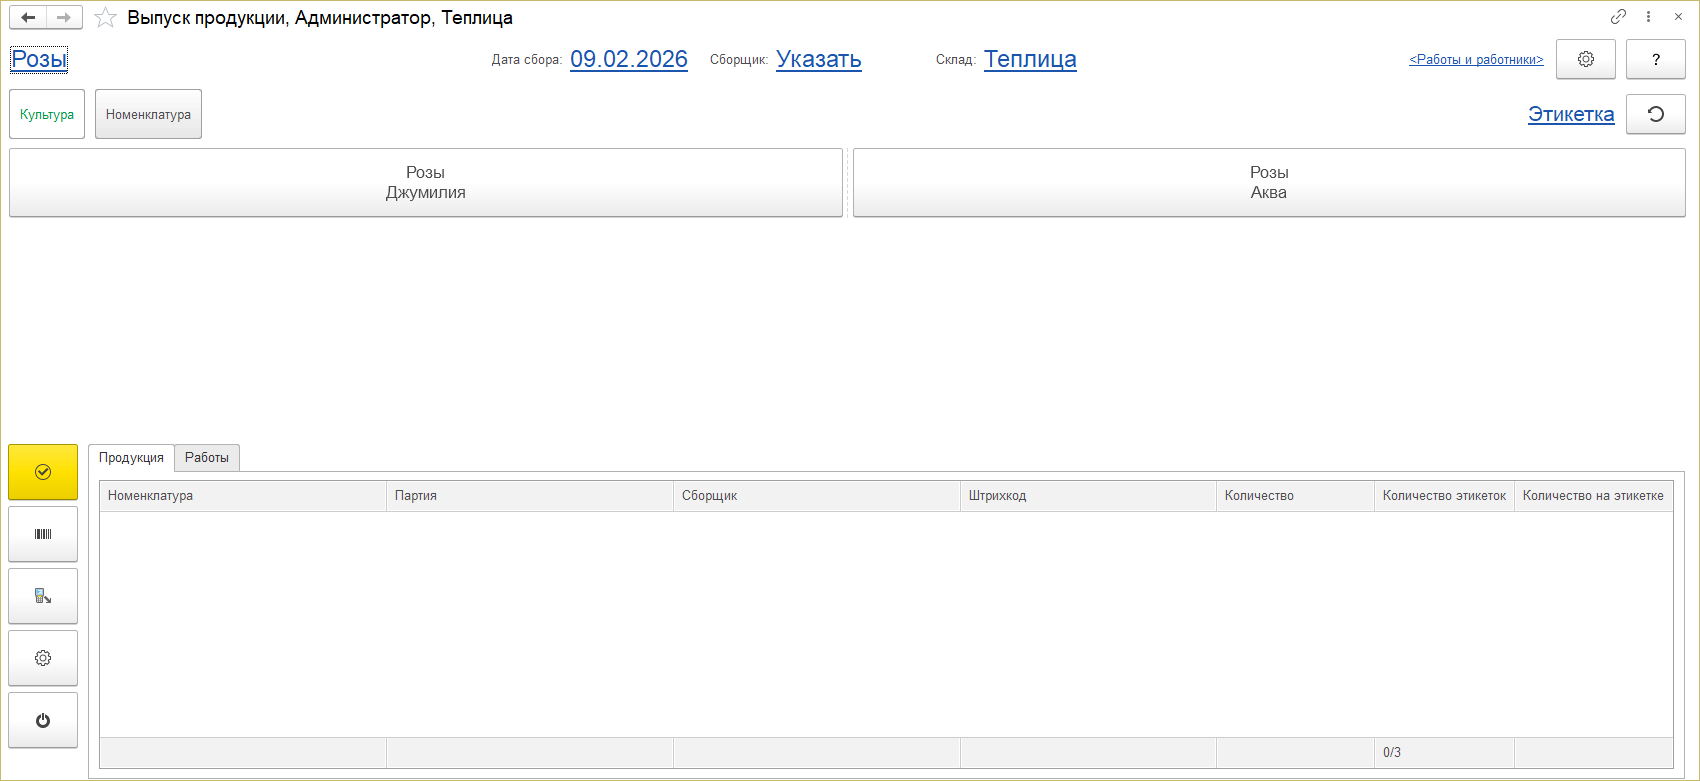Copy the link using the chain icon
The image size is (1700, 781).
pyautogui.click(x=1618, y=17)
